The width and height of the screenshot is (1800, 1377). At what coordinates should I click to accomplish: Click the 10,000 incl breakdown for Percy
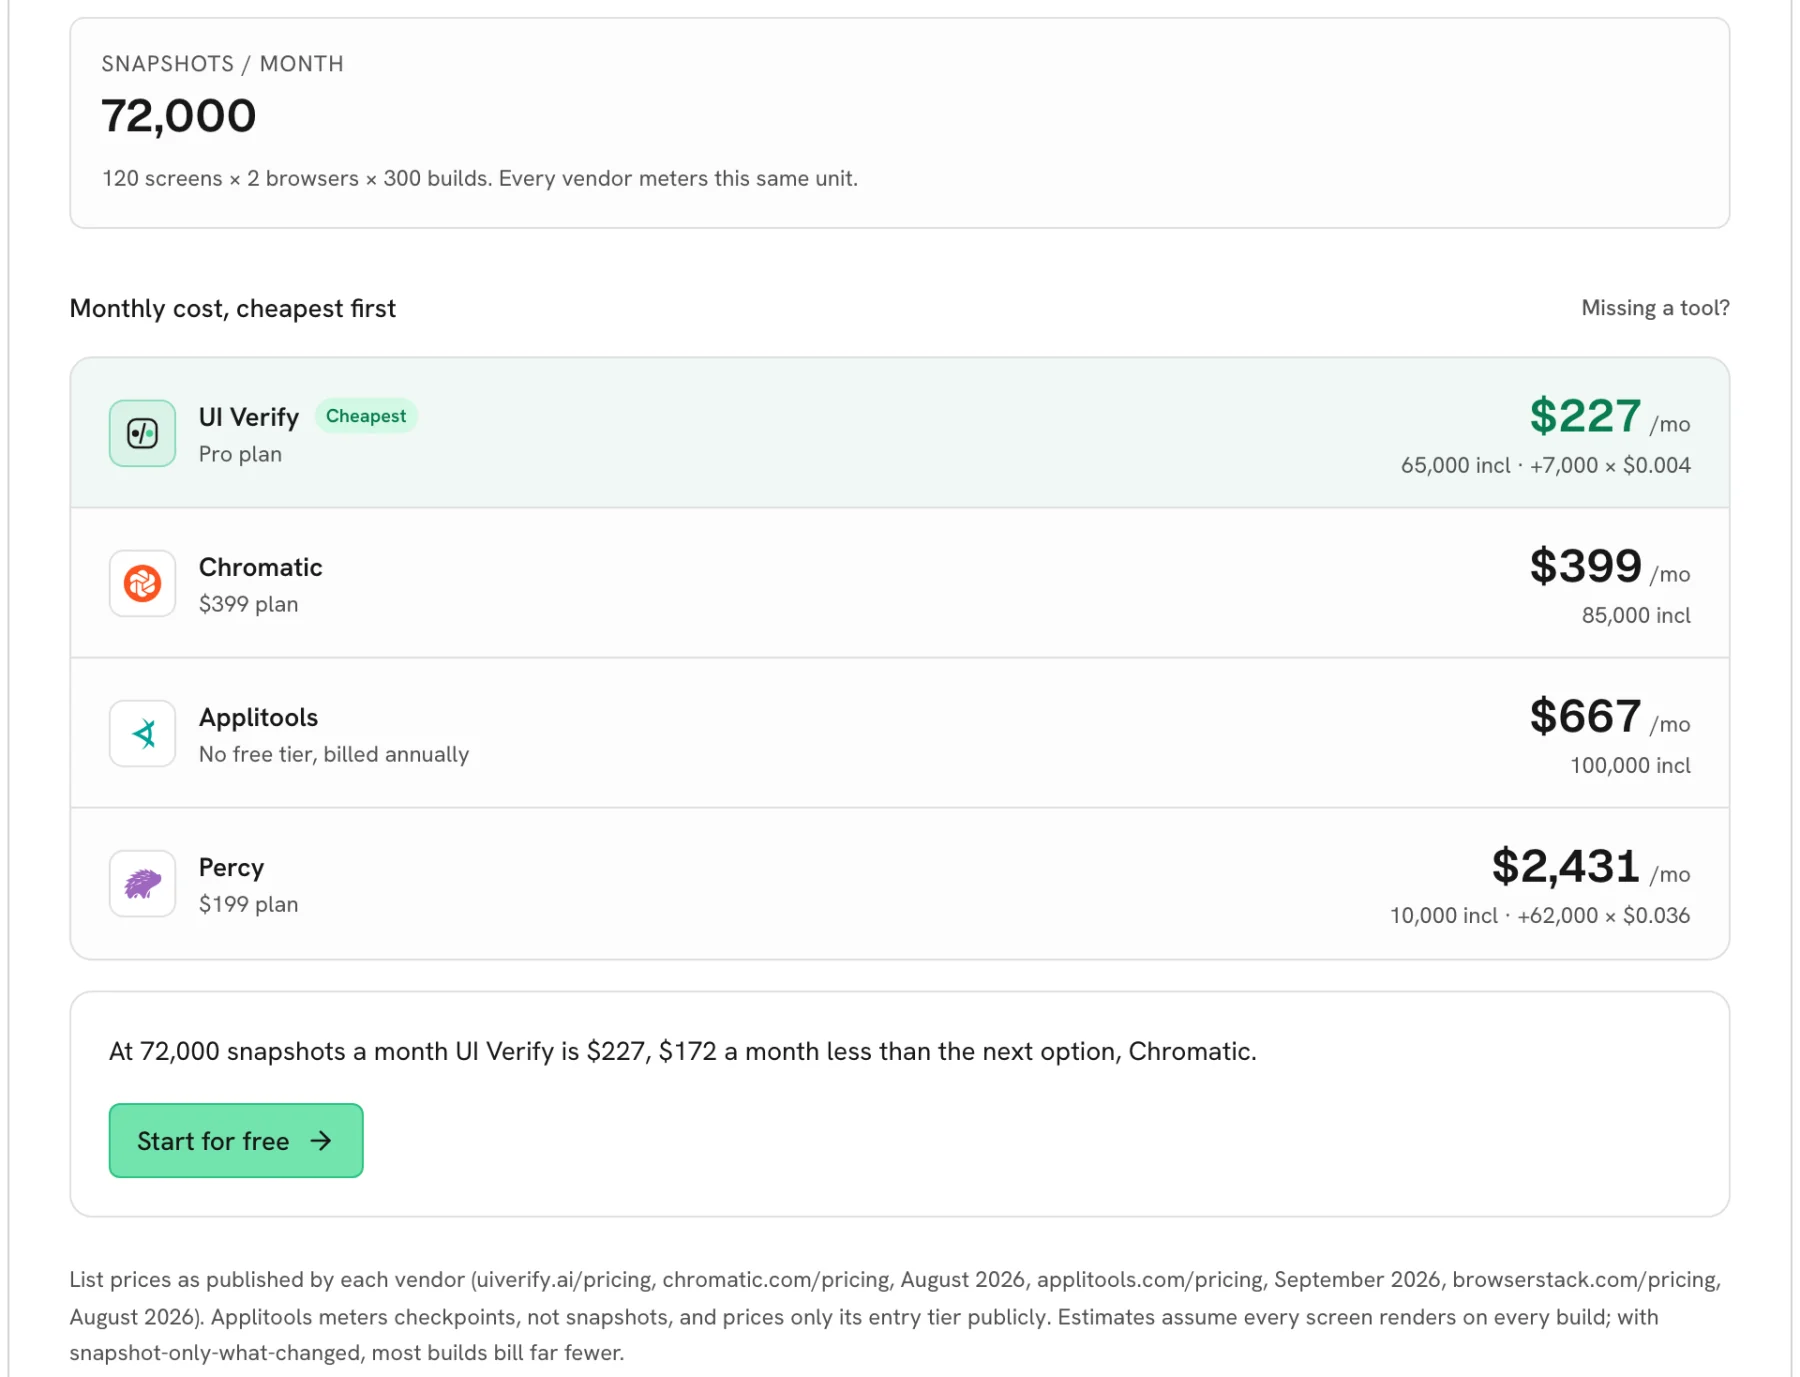coord(1540,915)
